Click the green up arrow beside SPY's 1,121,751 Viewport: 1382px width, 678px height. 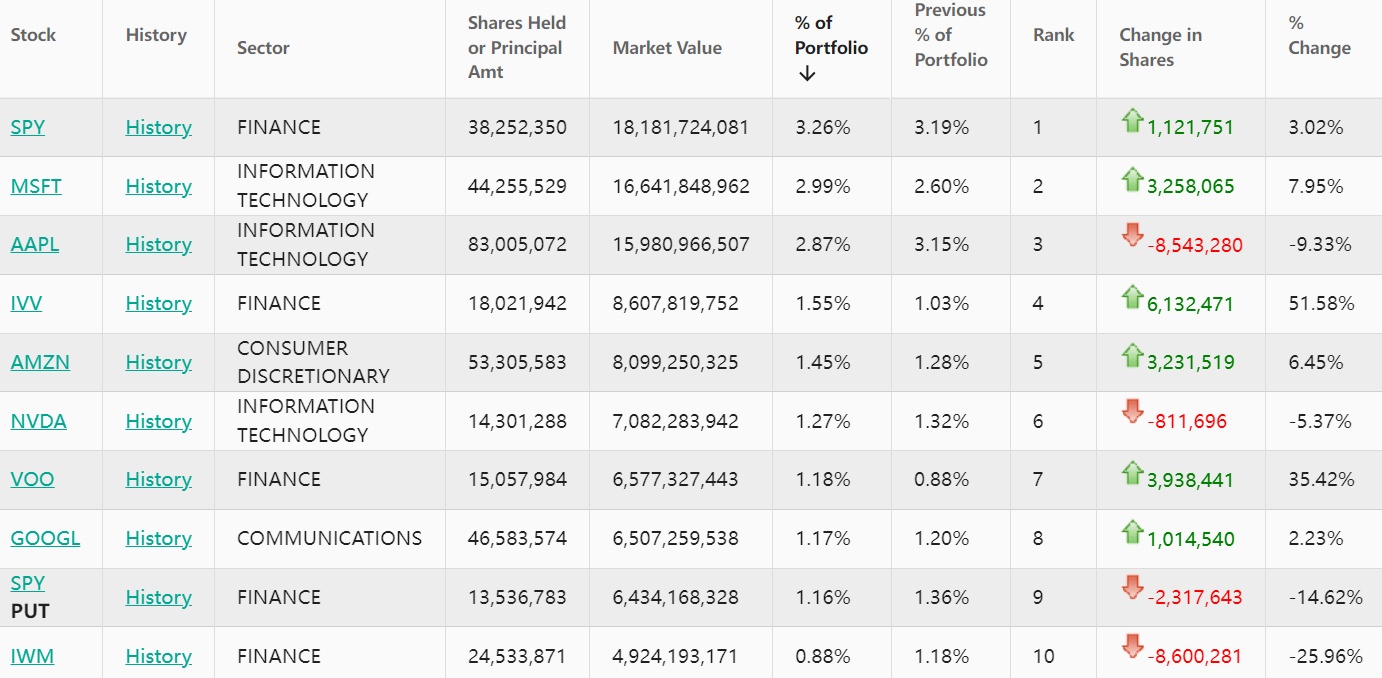pyautogui.click(x=1132, y=122)
